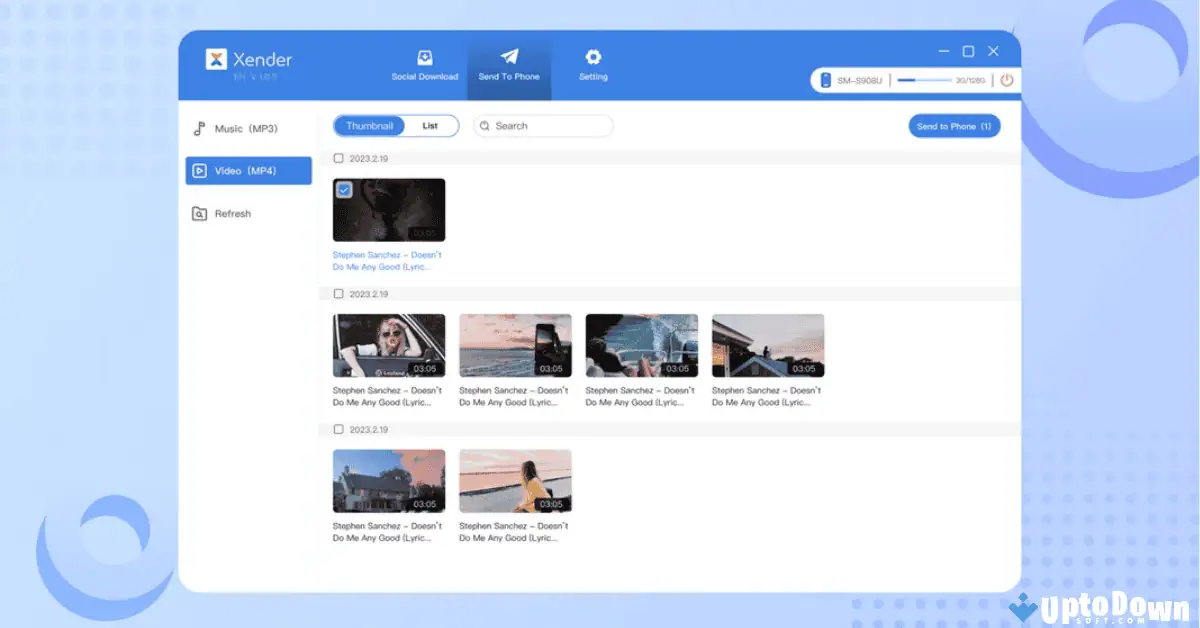Disconnect the device using the power icon
The width and height of the screenshot is (1200, 628).
click(x=1005, y=79)
